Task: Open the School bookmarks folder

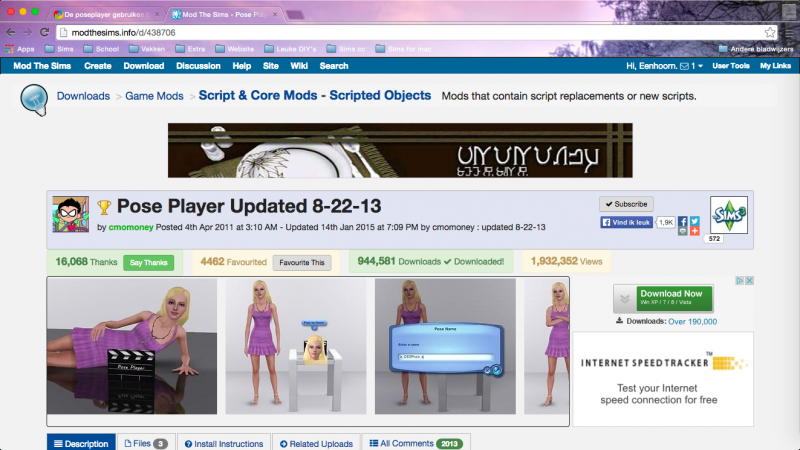Action: point(101,49)
